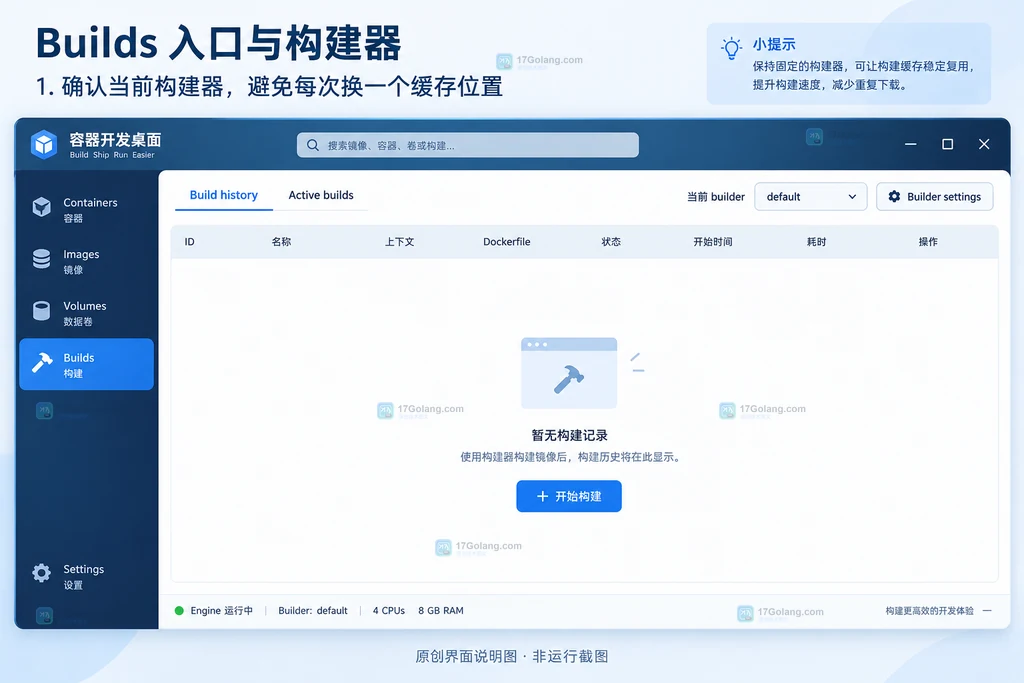This screenshot has height=683, width=1024.
Task: Click the gear icon in Builder settings
Action: tap(894, 197)
